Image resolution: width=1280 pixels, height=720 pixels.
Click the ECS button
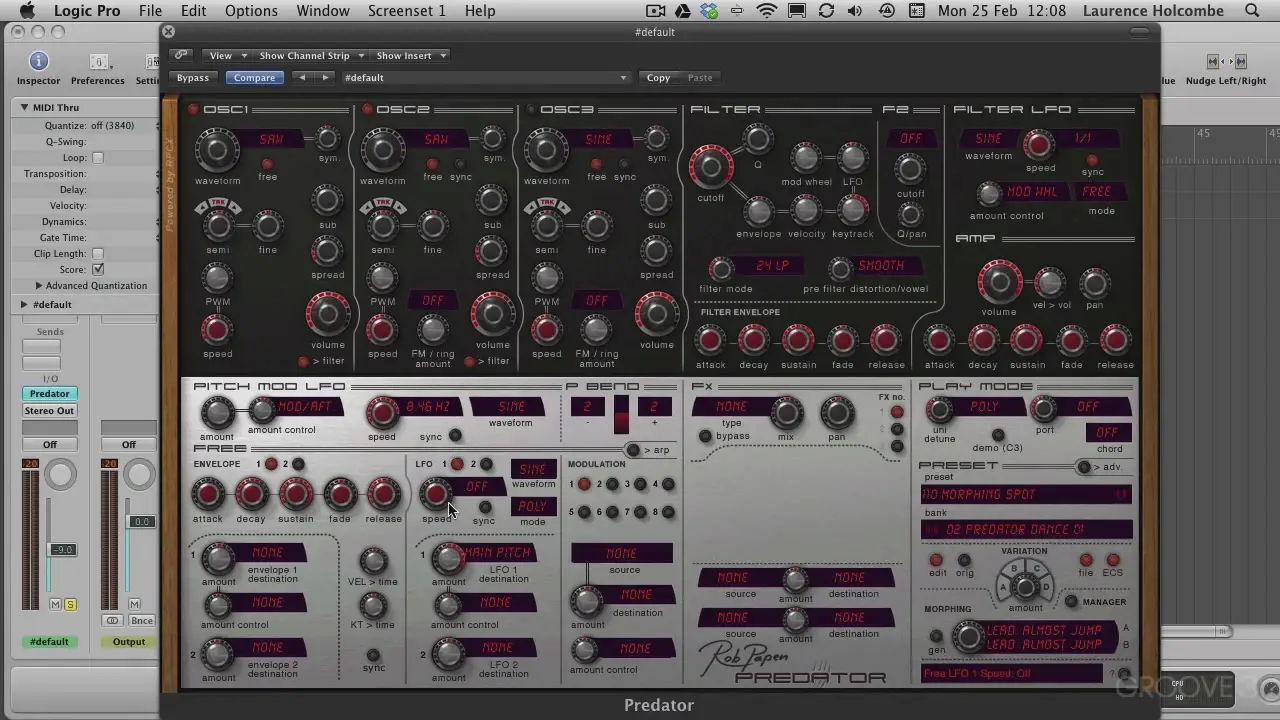coord(1112,560)
